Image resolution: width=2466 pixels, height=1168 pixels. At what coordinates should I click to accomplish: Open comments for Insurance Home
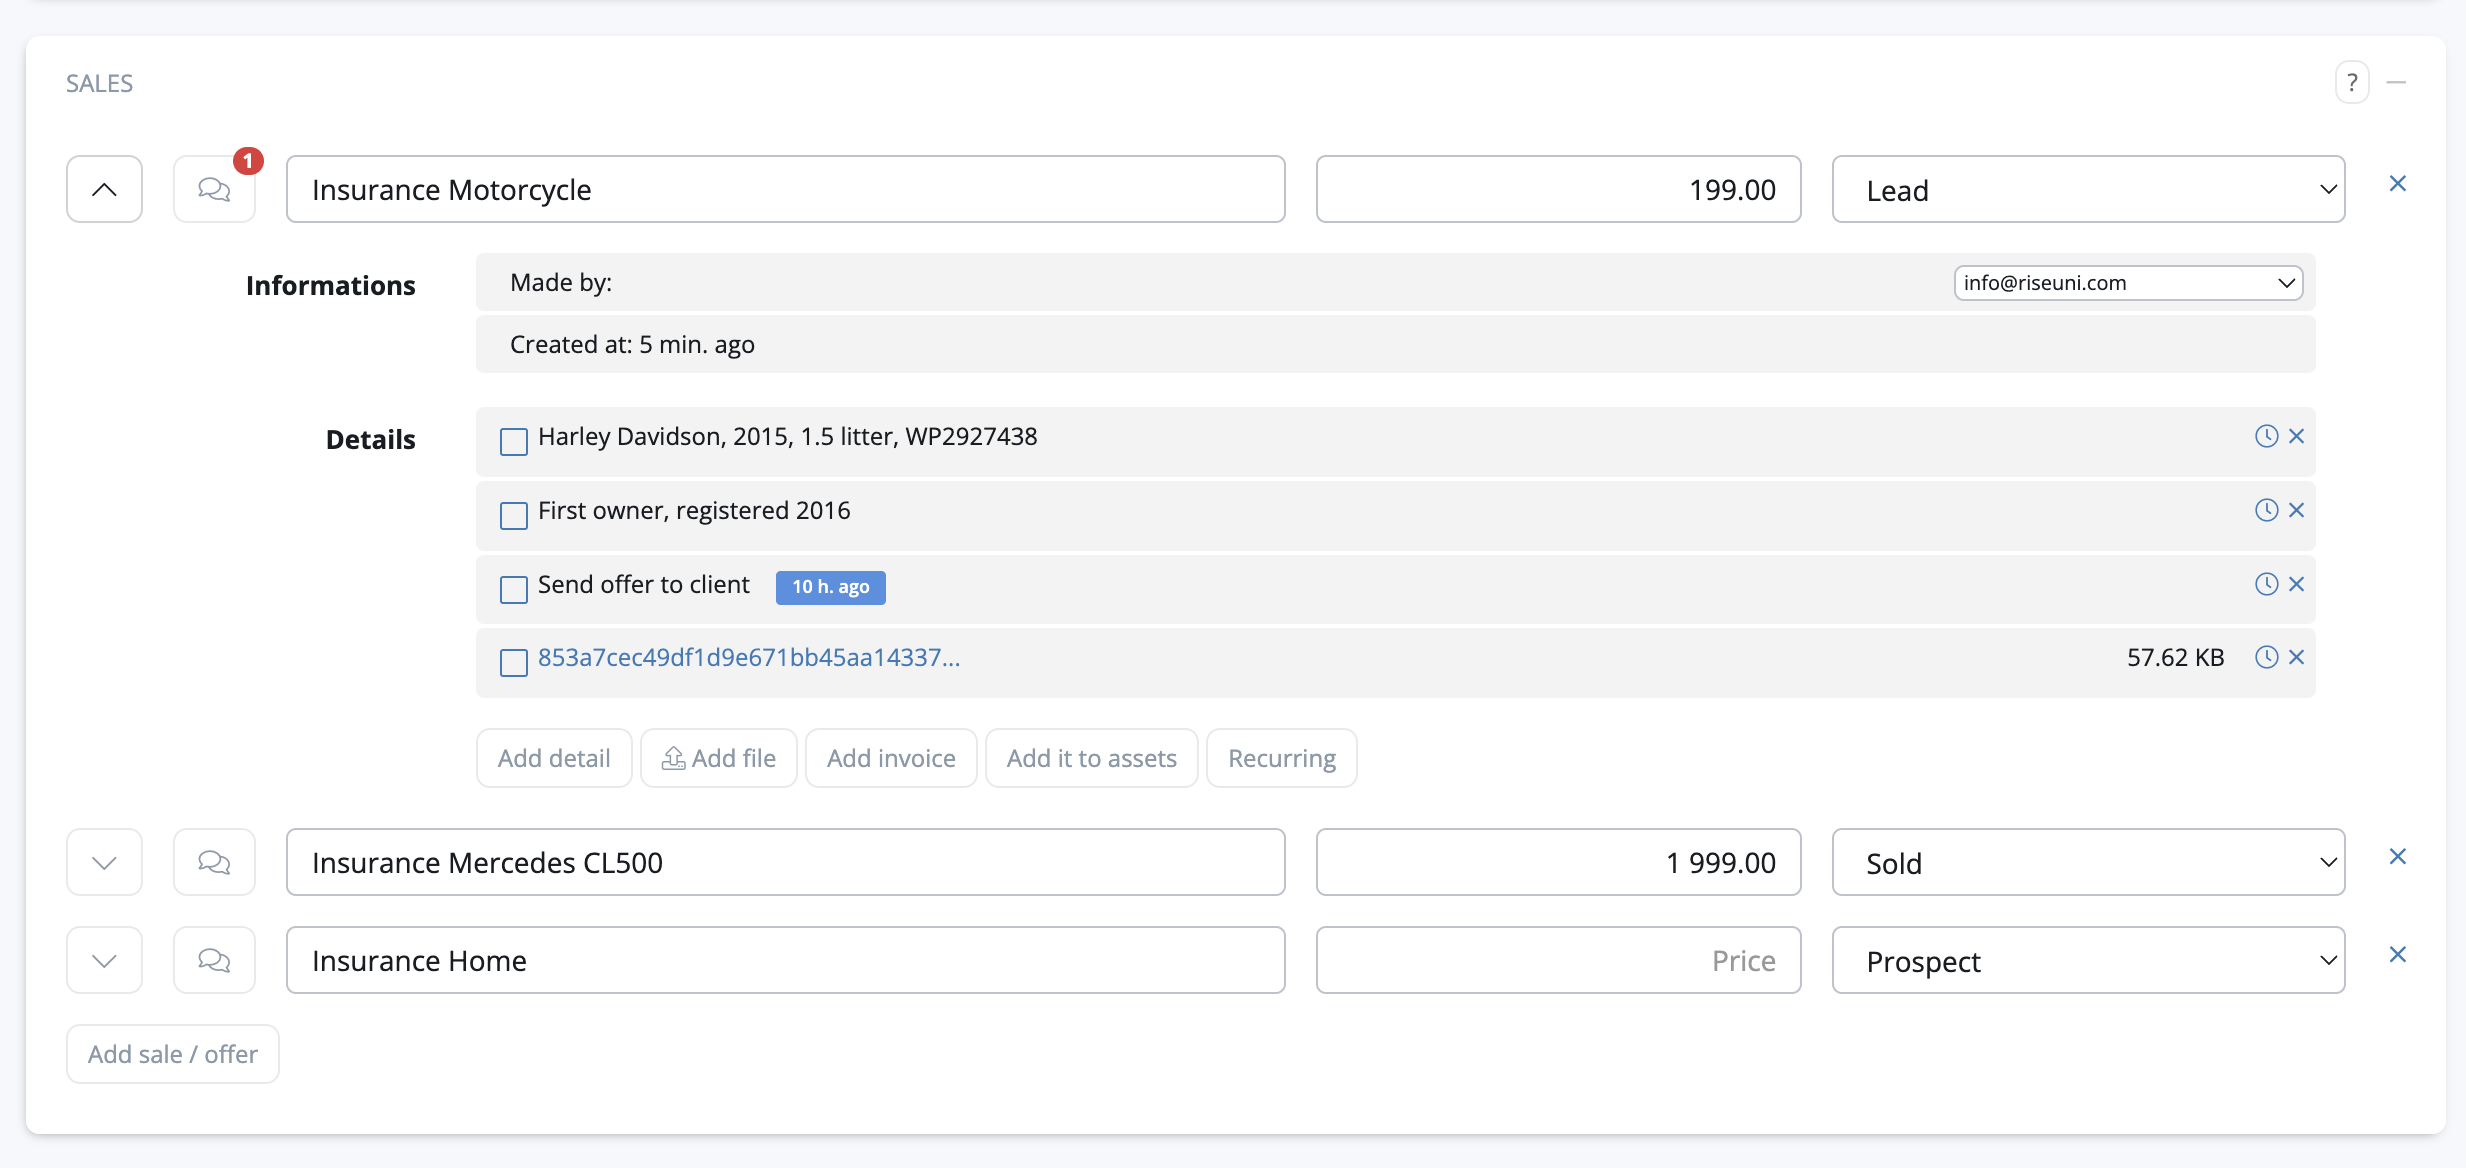click(x=214, y=960)
